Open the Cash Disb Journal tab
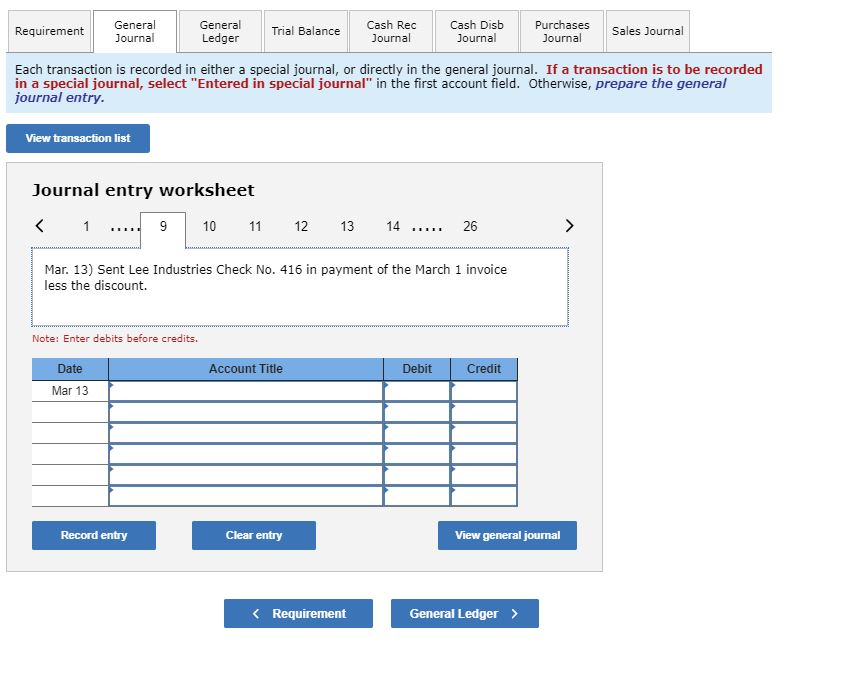Viewport: 847px width, 682px height. (476, 31)
